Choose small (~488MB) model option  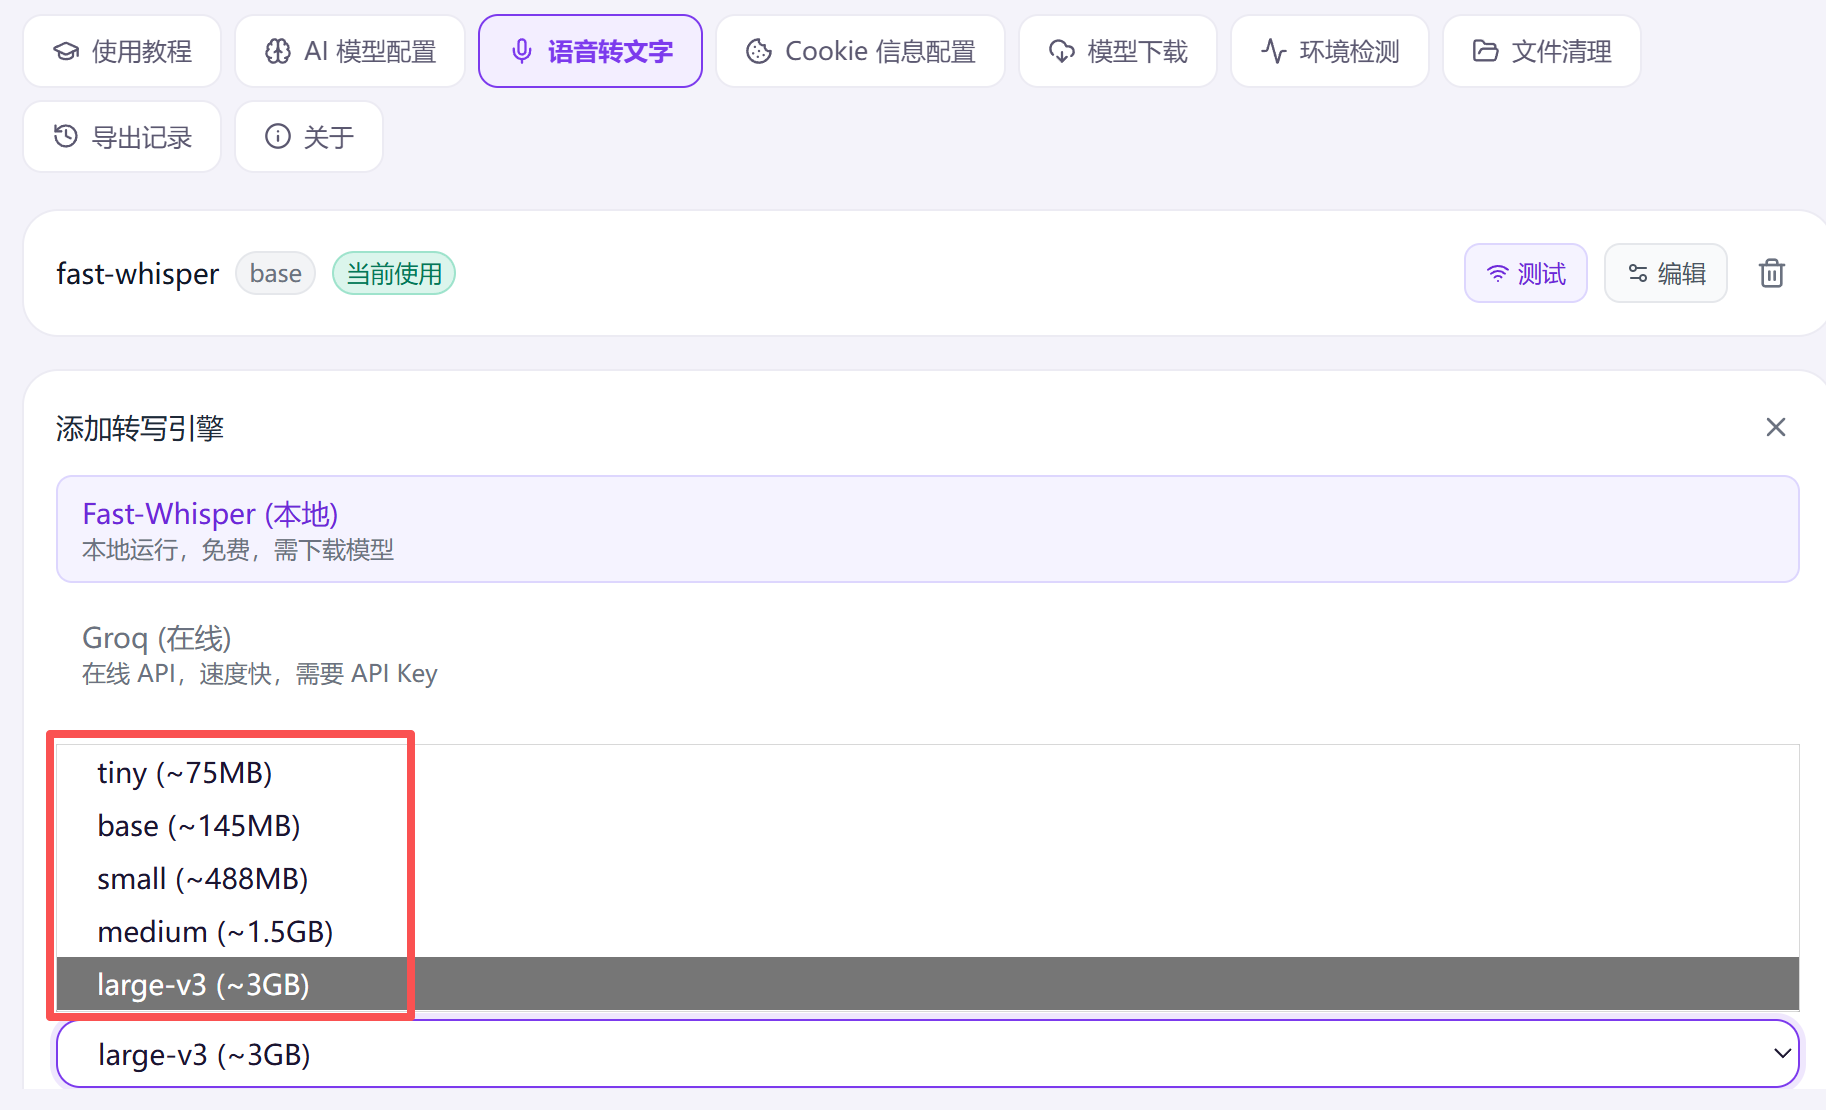click(928, 878)
